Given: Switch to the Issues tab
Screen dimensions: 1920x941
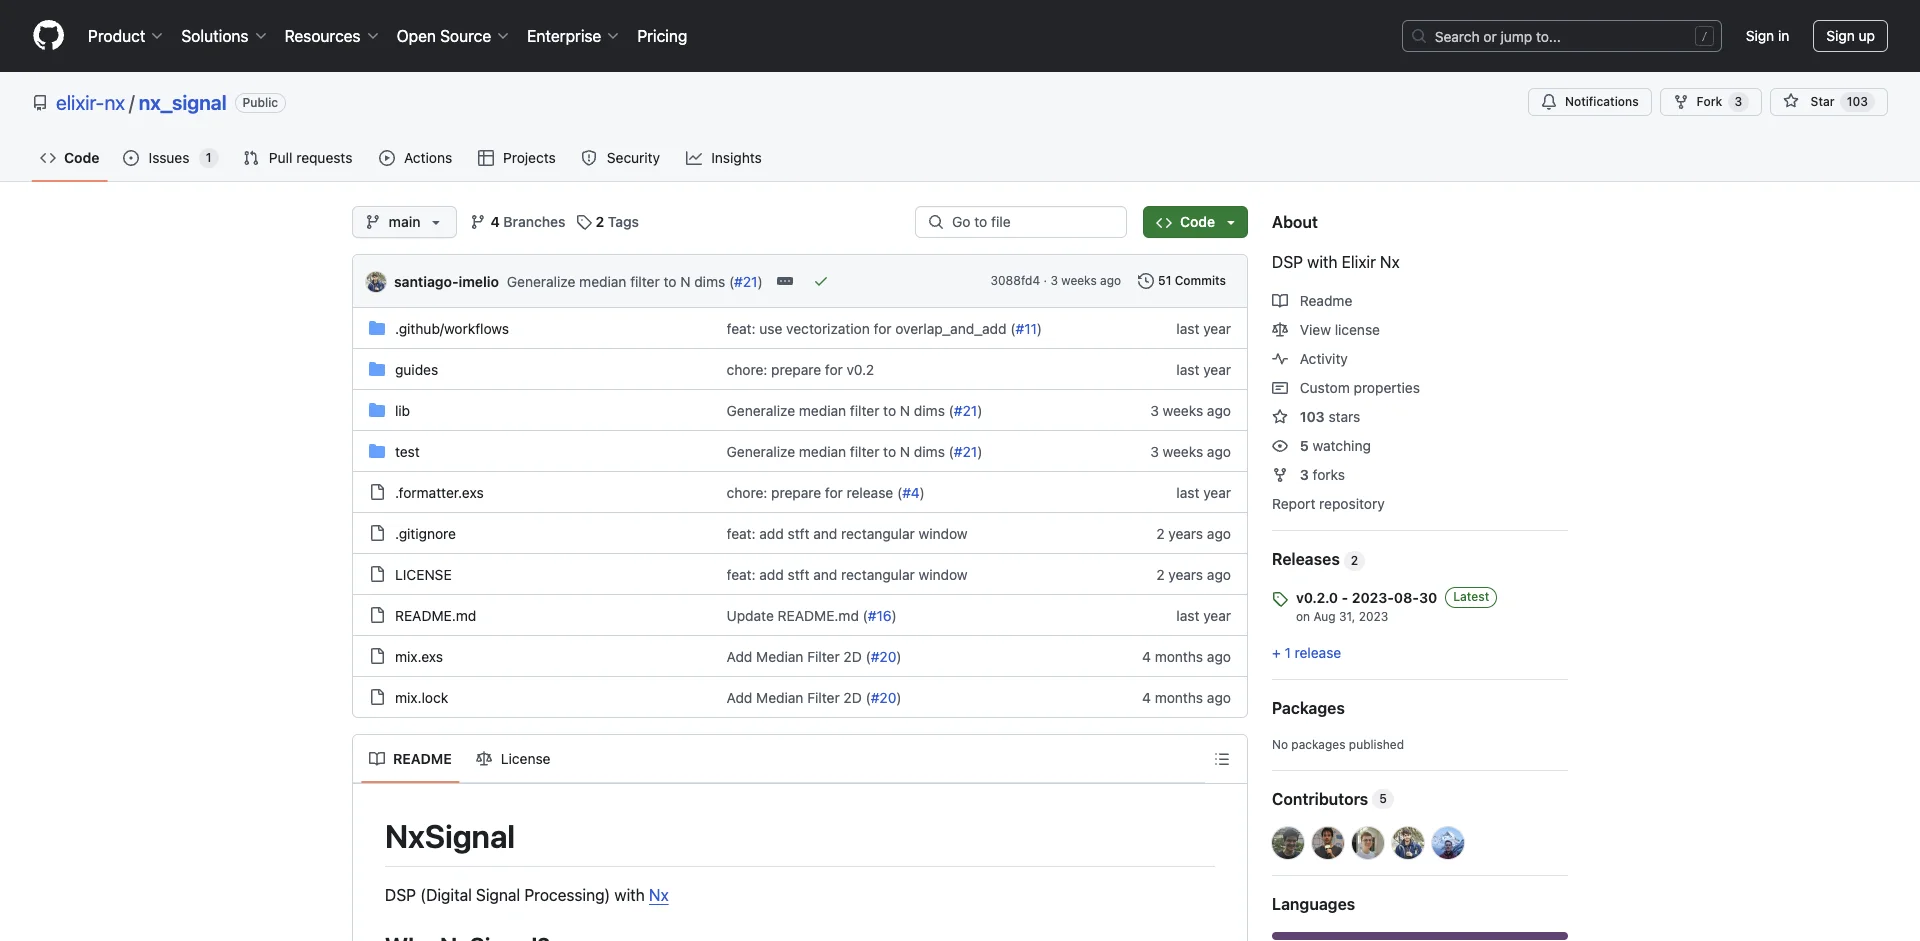Looking at the screenshot, I should (170, 158).
